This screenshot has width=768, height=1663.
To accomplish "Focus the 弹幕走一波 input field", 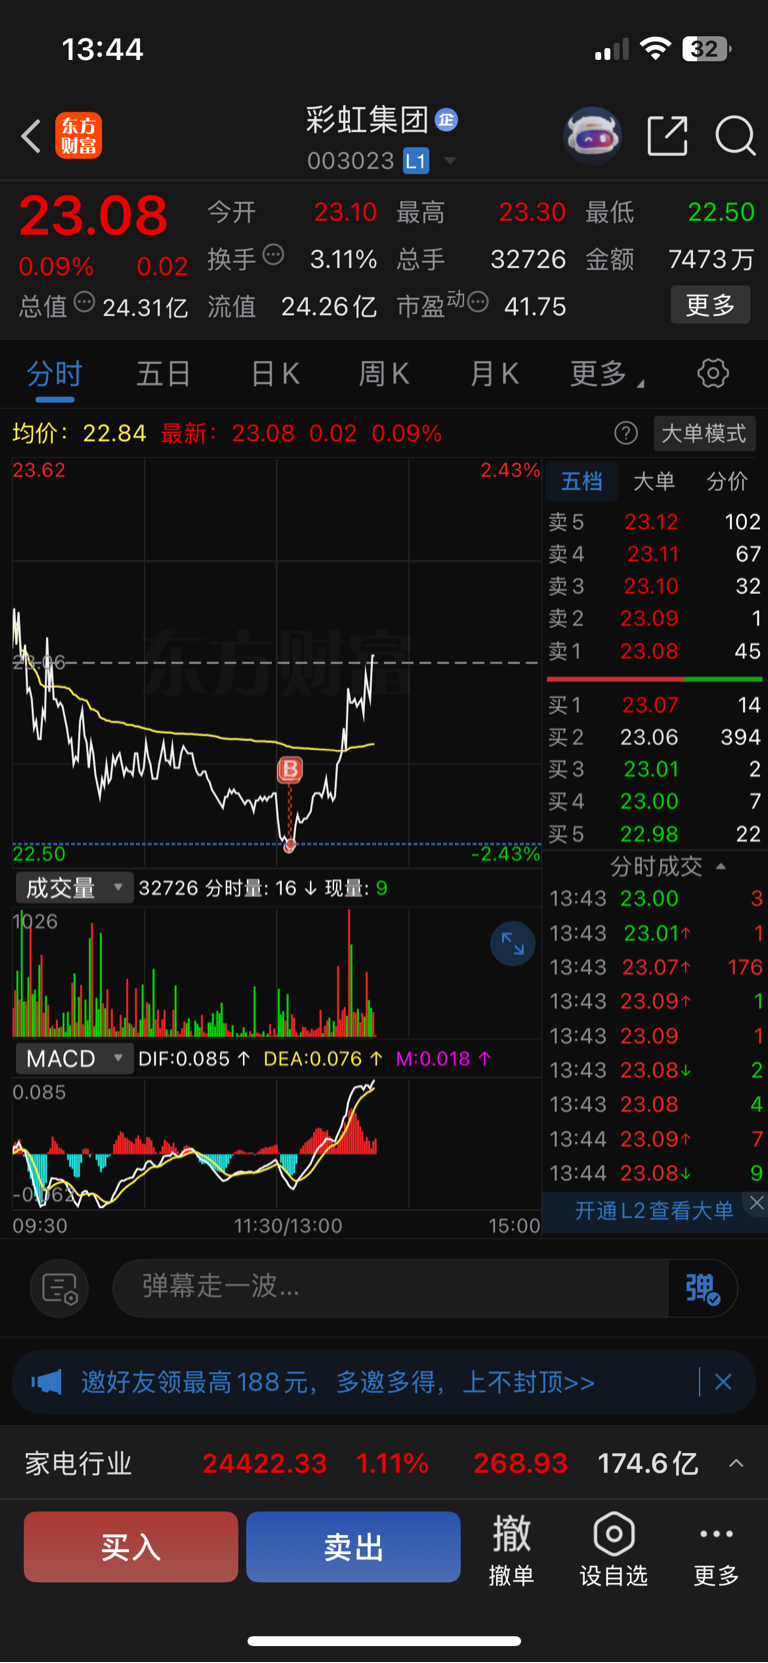I will click(390, 1288).
